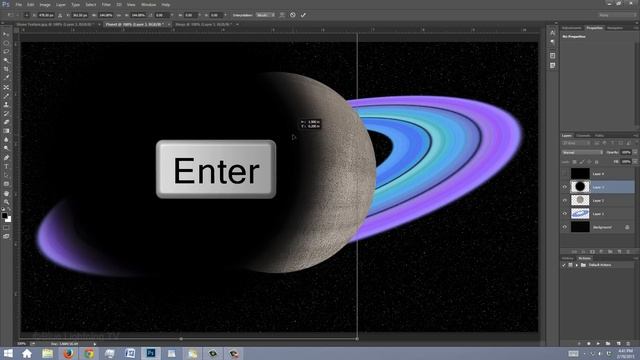Select the Gradient tool

6,131
